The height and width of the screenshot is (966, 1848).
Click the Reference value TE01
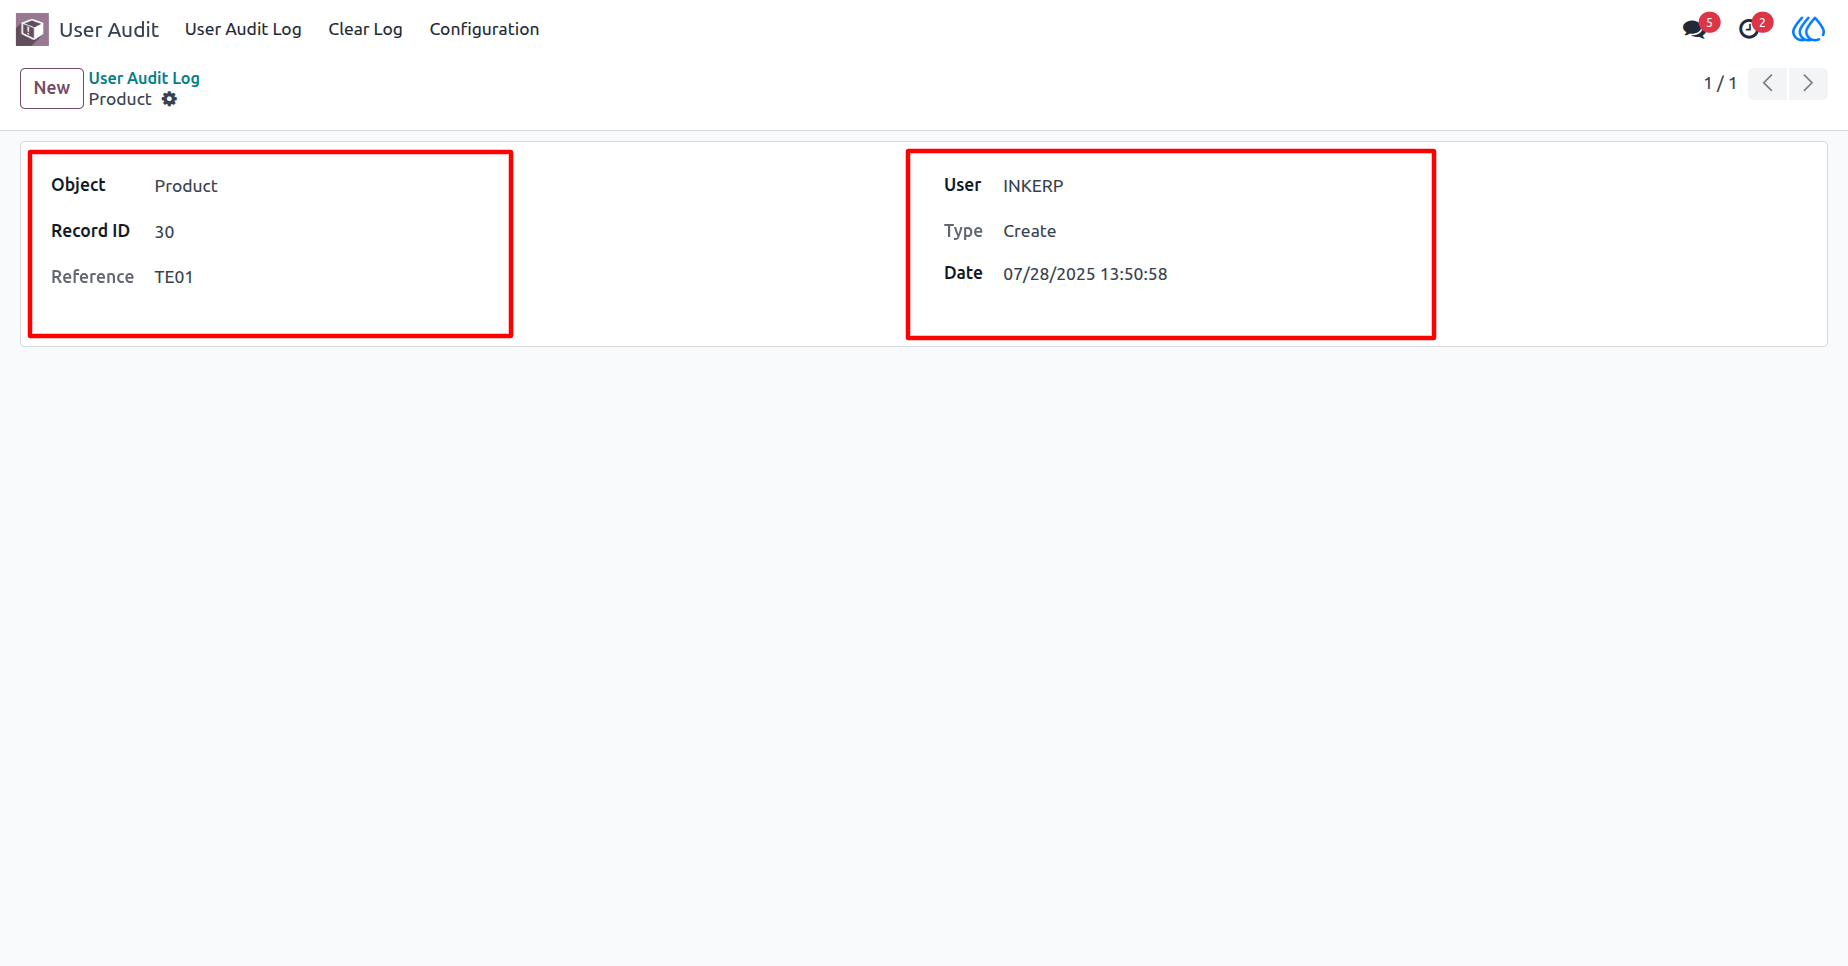(x=174, y=277)
